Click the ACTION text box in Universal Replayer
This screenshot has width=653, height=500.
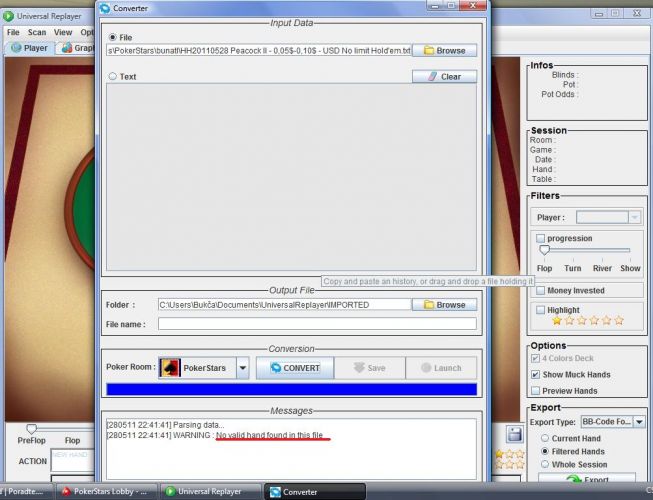[x=72, y=460]
